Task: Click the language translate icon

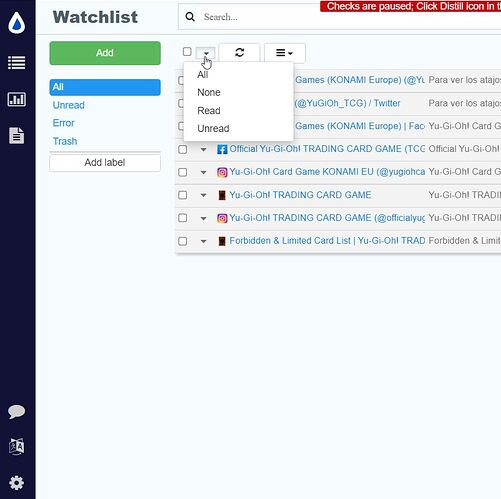Action: click(16, 446)
